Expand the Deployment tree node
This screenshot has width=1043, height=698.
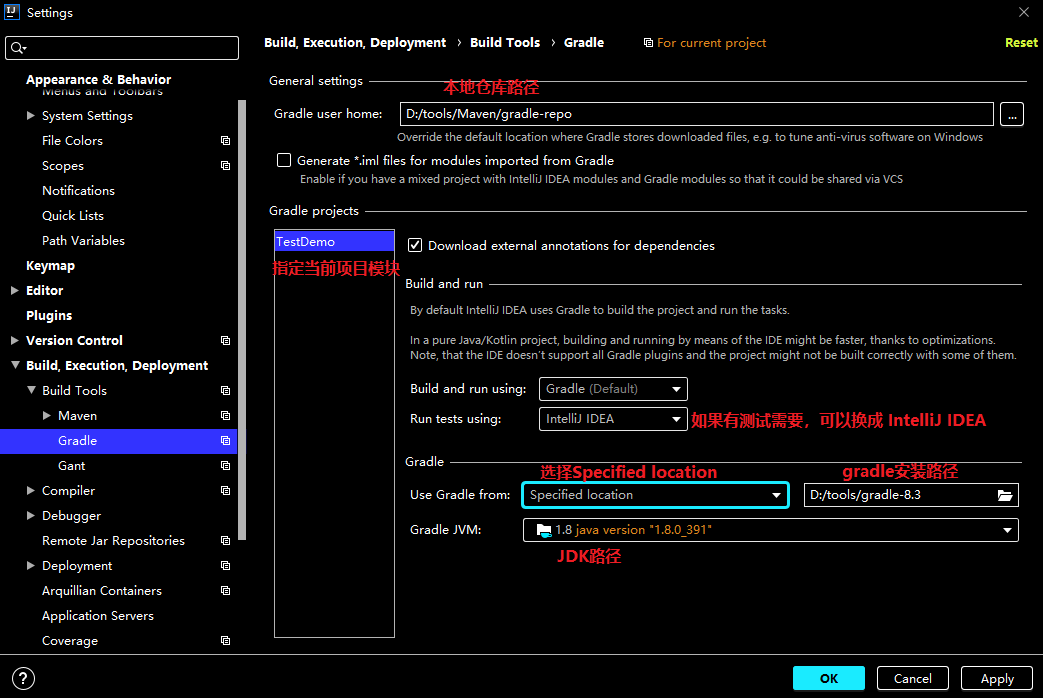31,566
